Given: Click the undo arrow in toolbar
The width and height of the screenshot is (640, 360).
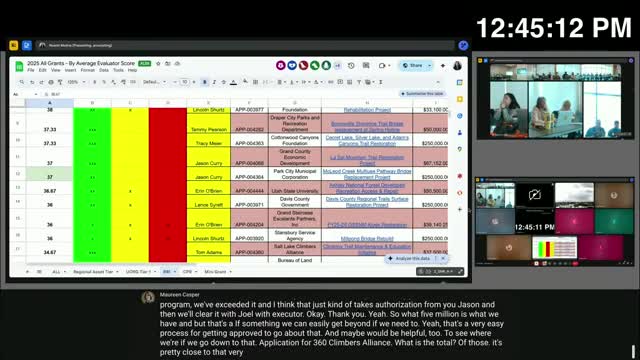Looking at the screenshot, I should click(x=32, y=82).
